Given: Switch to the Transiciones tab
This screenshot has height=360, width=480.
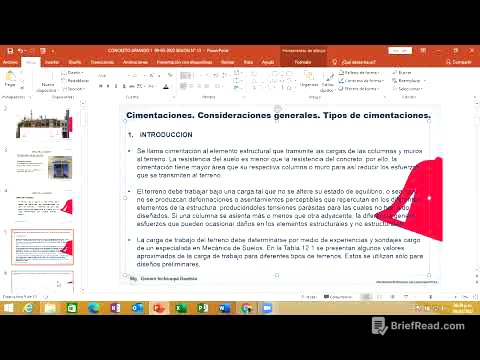Looking at the screenshot, I should (102, 62).
